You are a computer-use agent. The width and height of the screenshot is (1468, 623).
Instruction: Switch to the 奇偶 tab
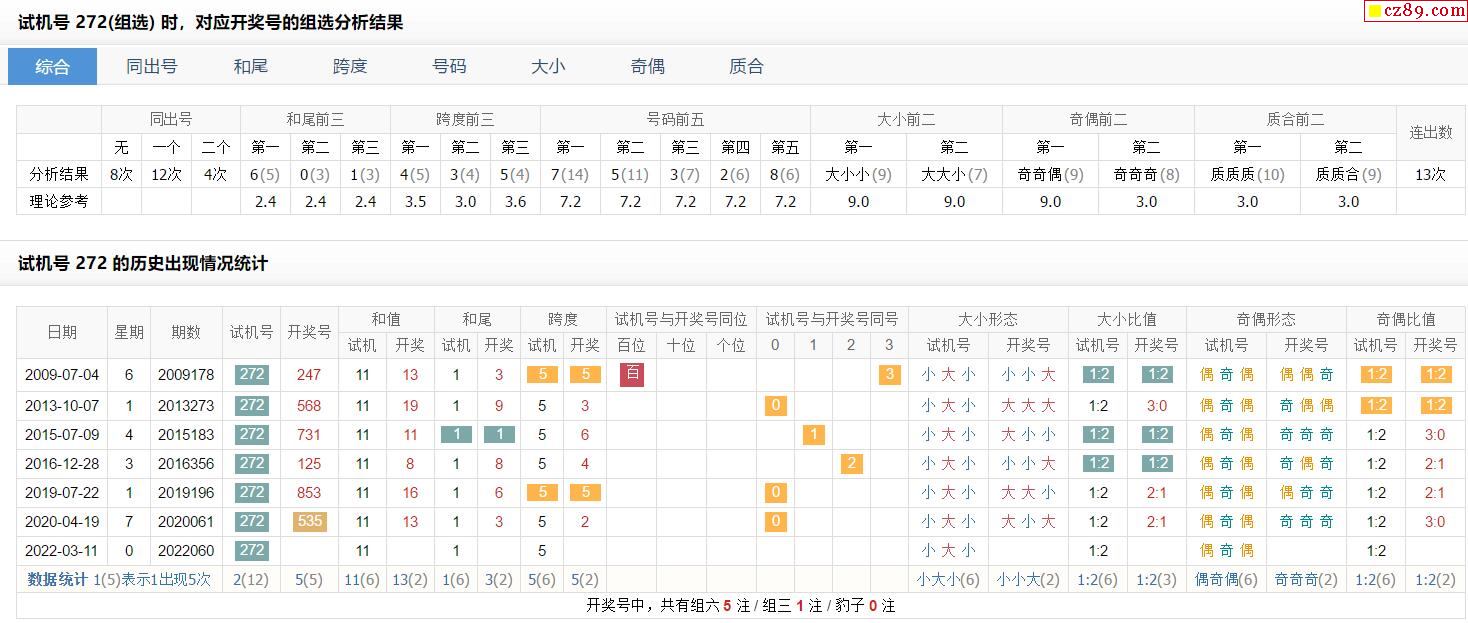(x=647, y=67)
